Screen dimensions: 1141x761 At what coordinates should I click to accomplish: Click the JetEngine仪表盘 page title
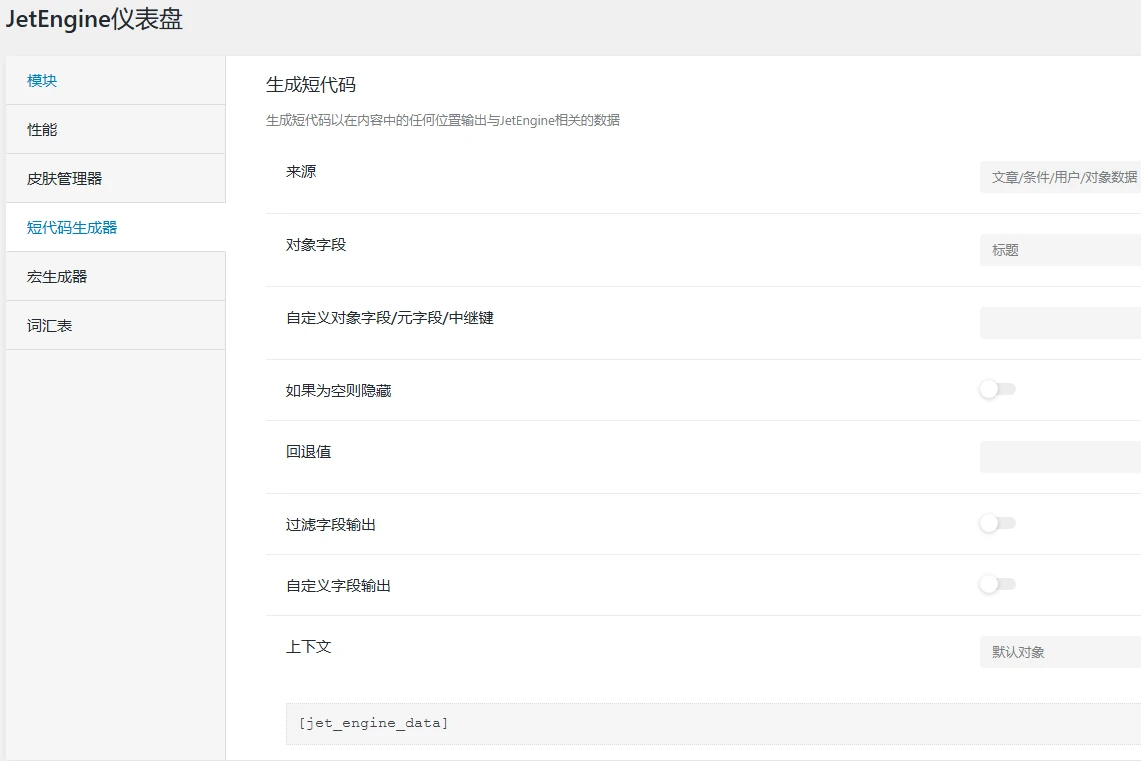[x=93, y=19]
